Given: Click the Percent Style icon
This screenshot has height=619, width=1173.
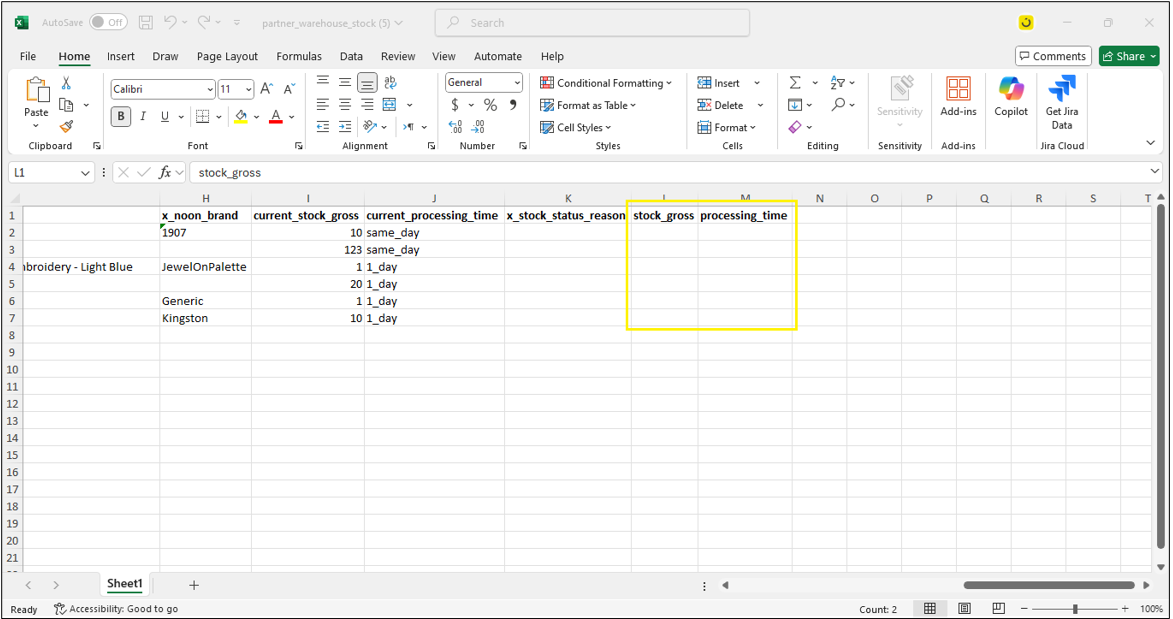Looking at the screenshot, I should coord(490,105).
